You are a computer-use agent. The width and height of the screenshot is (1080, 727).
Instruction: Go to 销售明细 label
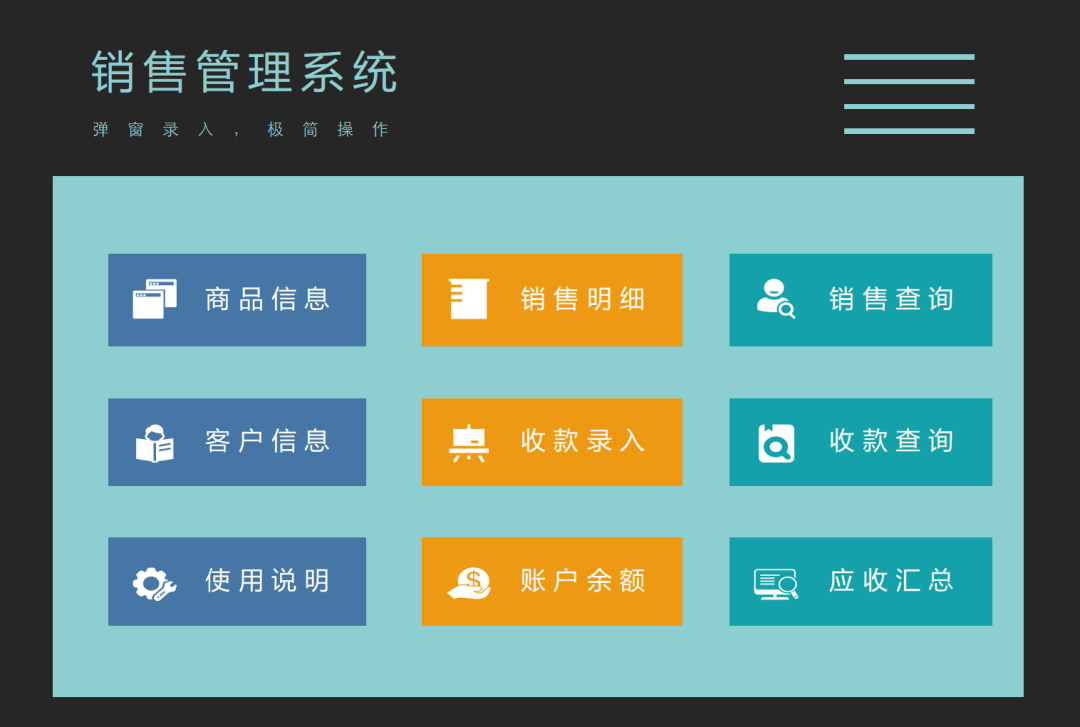tap(583, 299)
